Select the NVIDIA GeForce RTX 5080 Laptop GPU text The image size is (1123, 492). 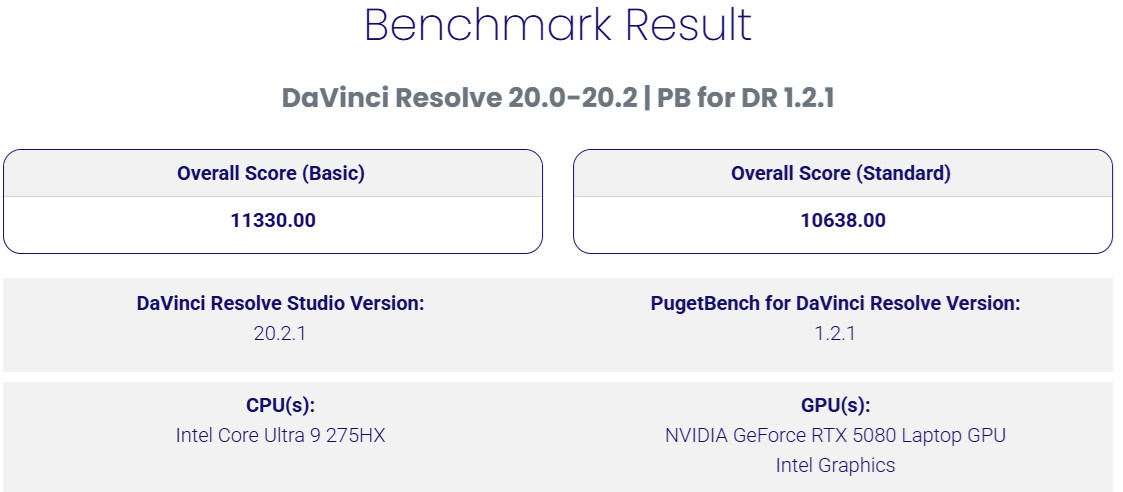835,435
